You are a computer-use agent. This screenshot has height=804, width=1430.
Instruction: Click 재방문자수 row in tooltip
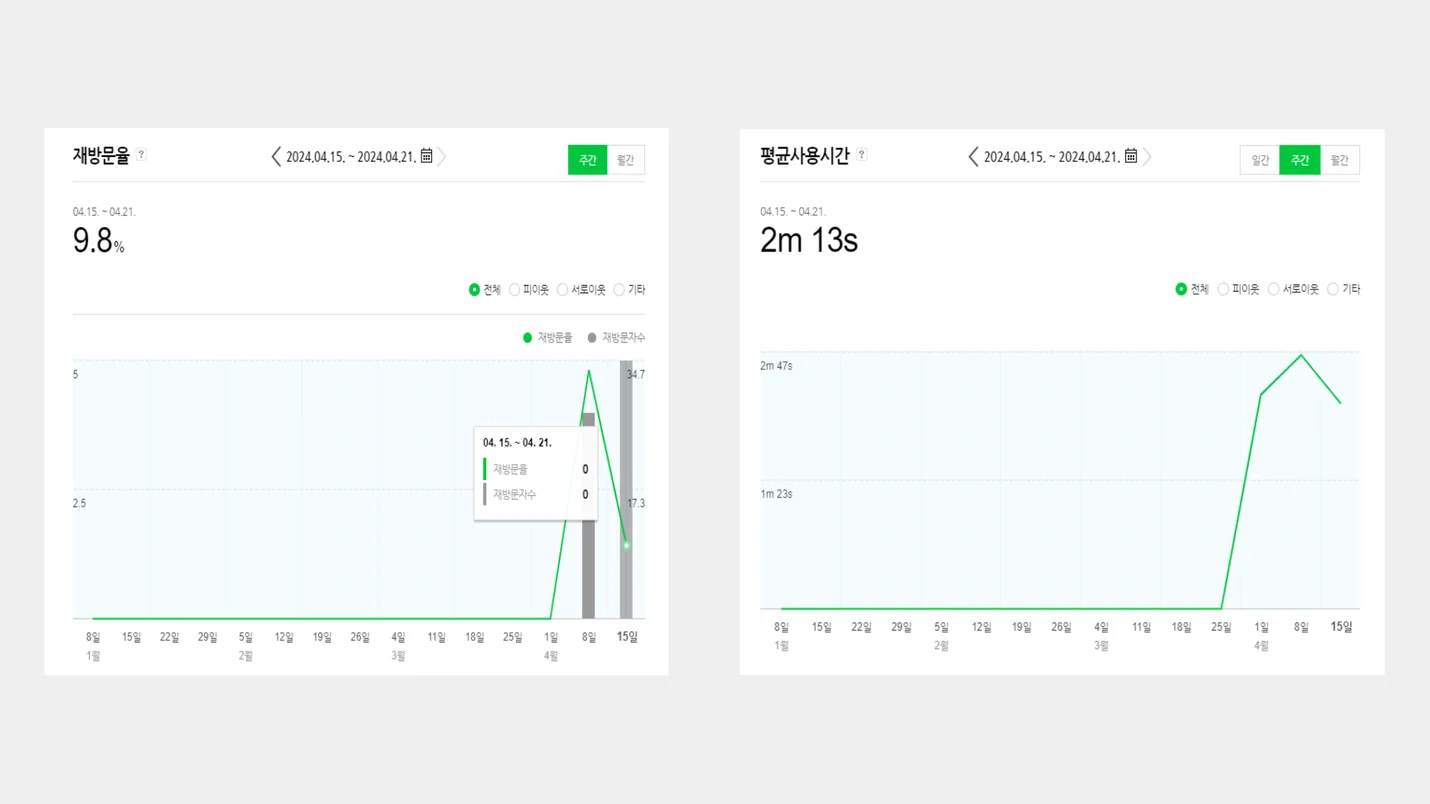tap(536, 495)
